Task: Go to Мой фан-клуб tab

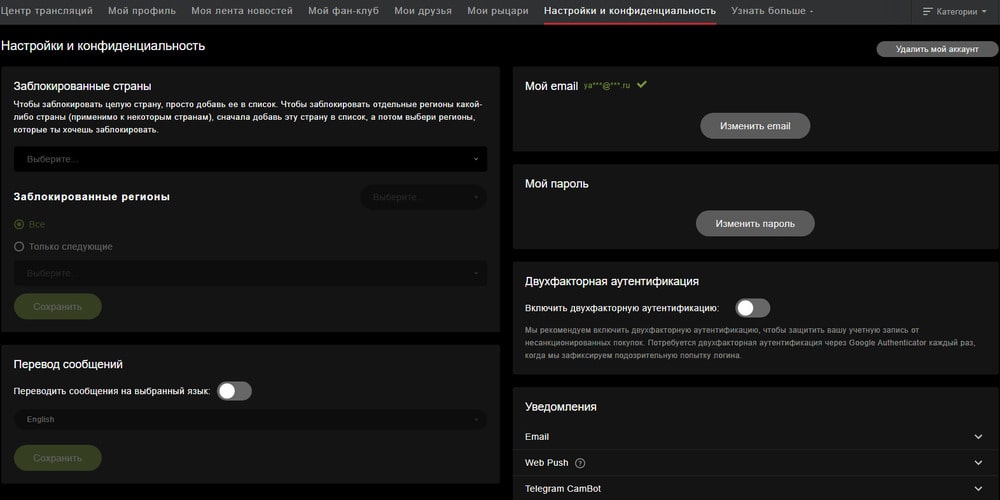Action: pyautogui.click(x=343, y=11)
